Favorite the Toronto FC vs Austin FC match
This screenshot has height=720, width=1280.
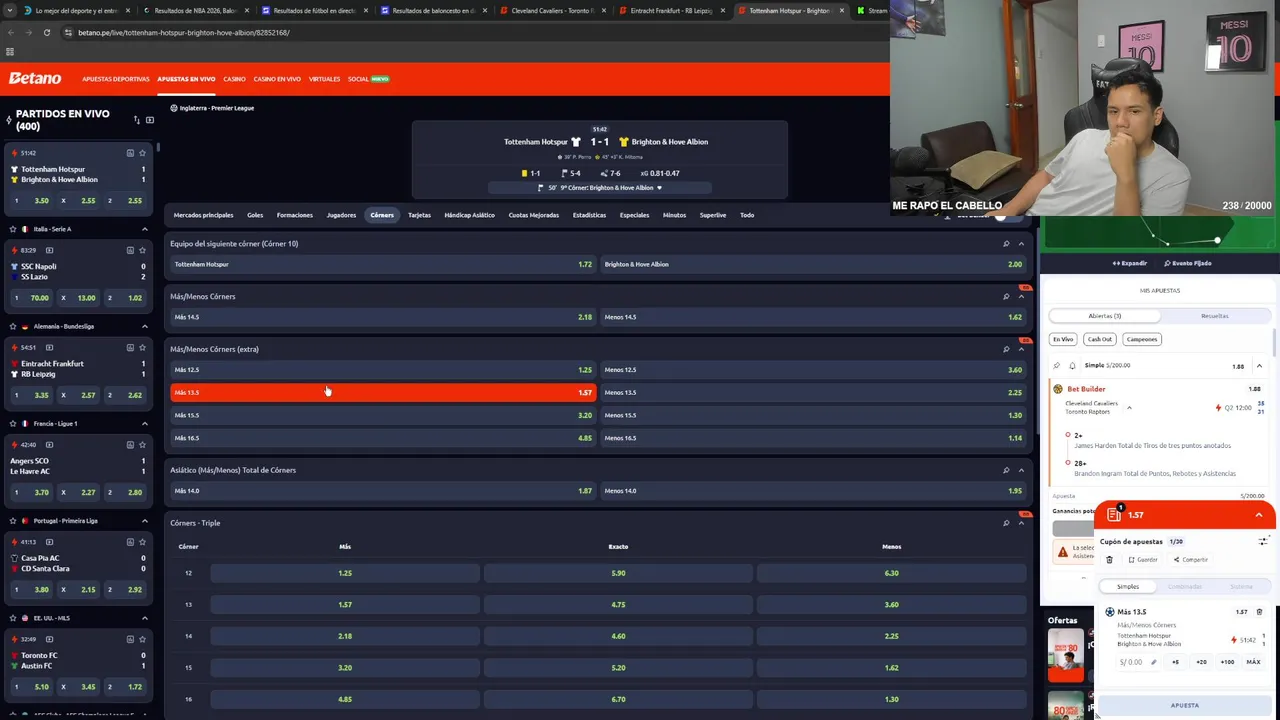[142, 639]
